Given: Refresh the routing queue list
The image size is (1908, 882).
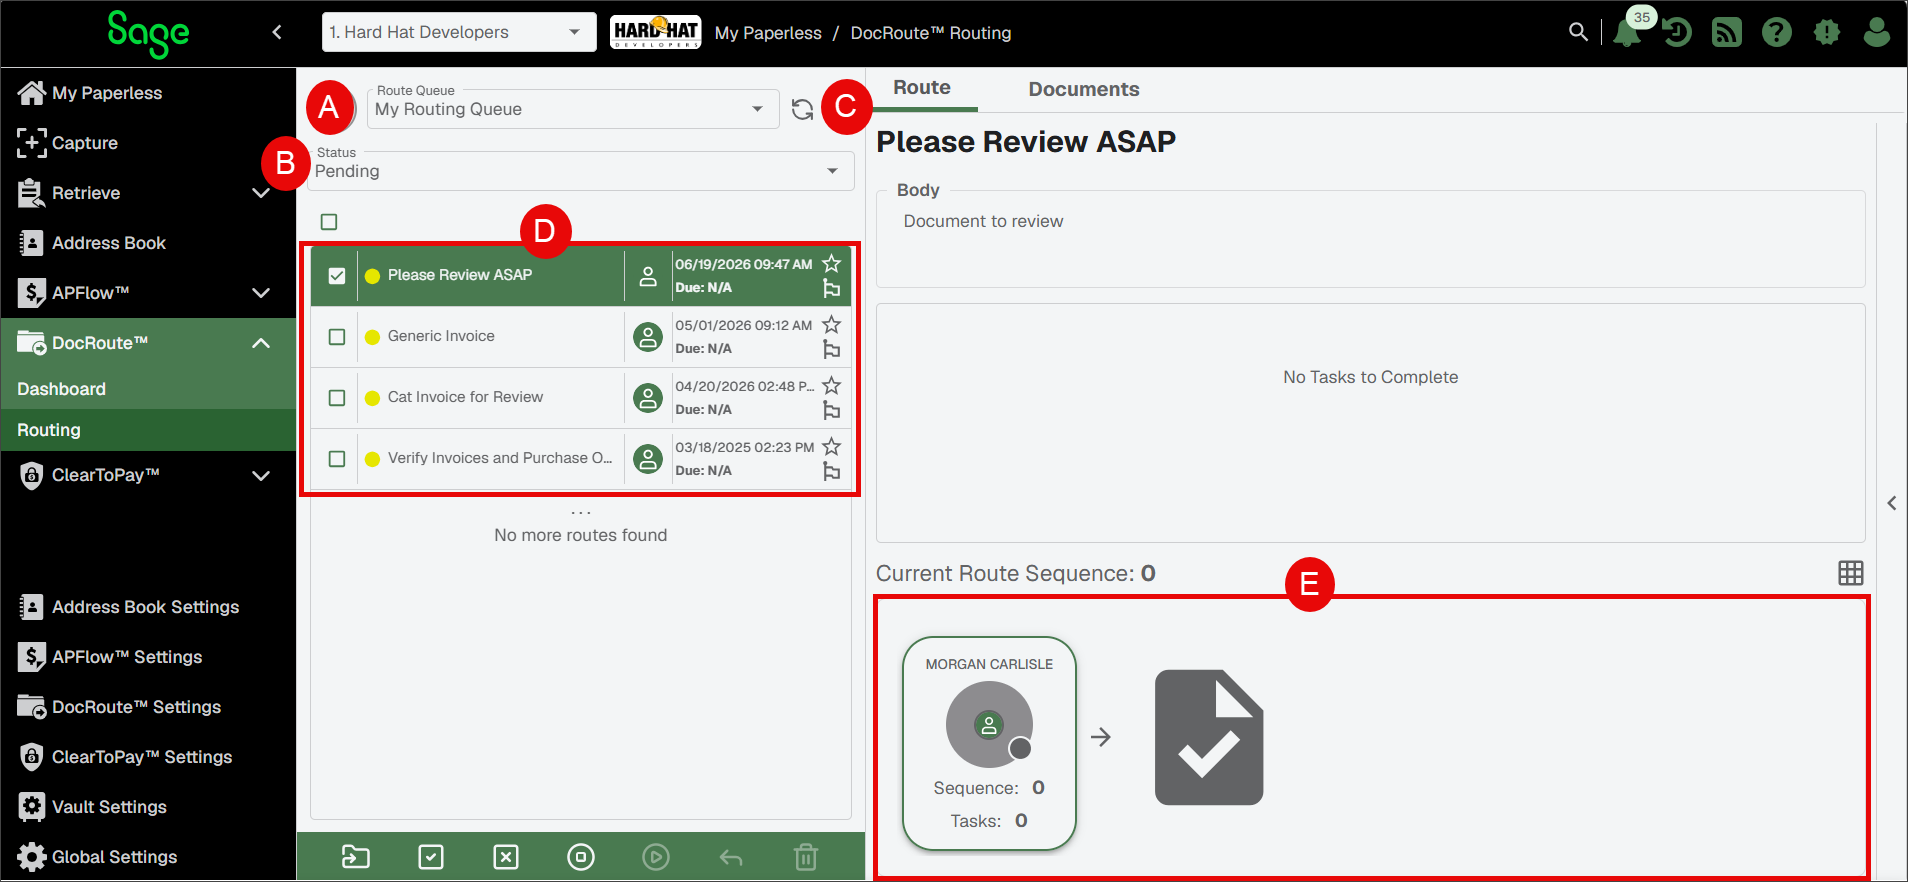Looking at the screenshot, I should point(802,109).
